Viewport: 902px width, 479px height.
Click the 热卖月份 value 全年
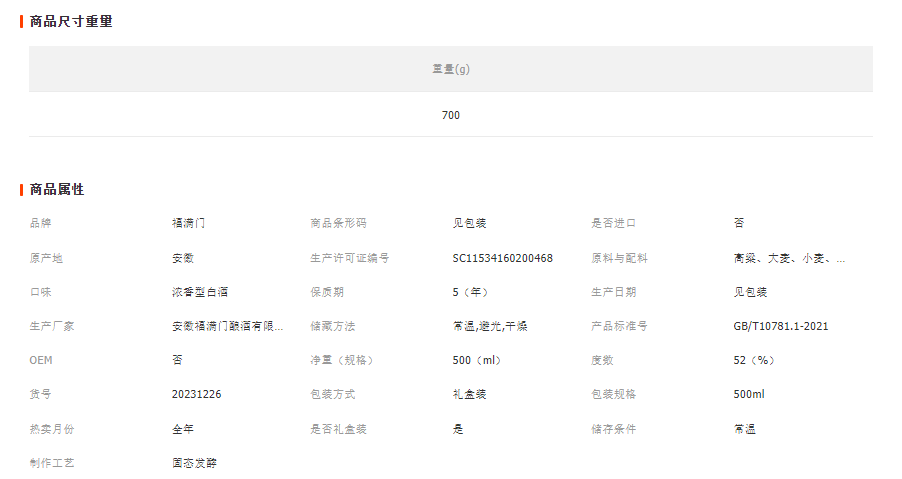click(182, 429)
